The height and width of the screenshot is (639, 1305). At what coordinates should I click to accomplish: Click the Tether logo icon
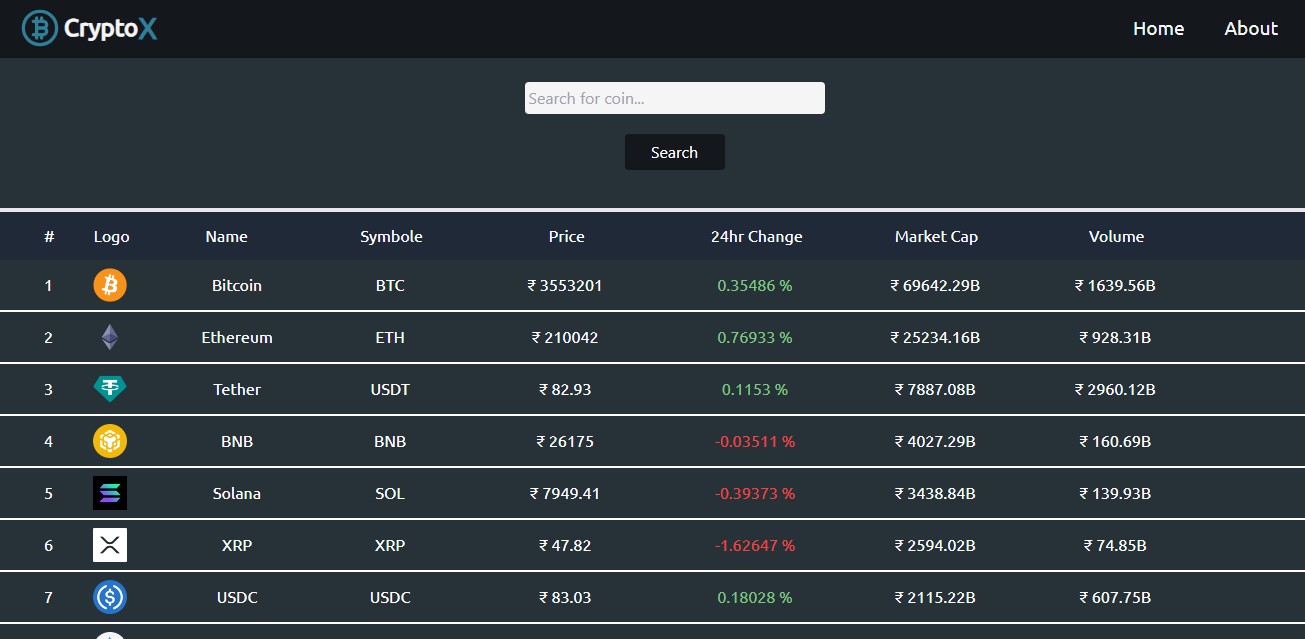click(109, 389)
